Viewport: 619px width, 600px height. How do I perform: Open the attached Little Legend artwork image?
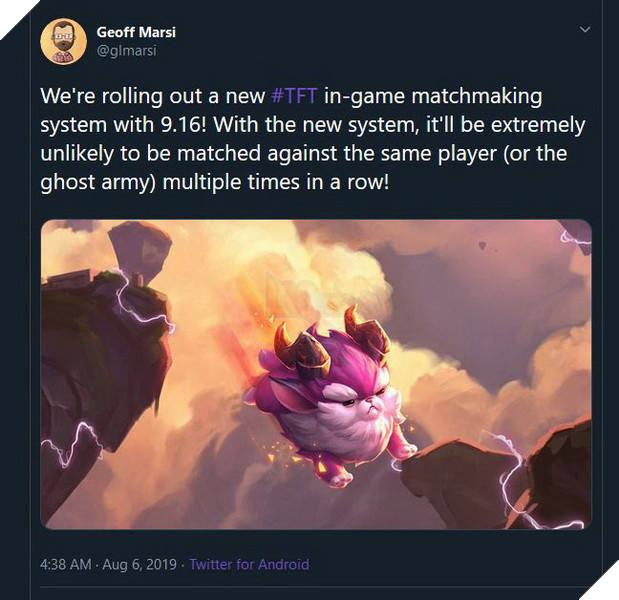[316, 374]
